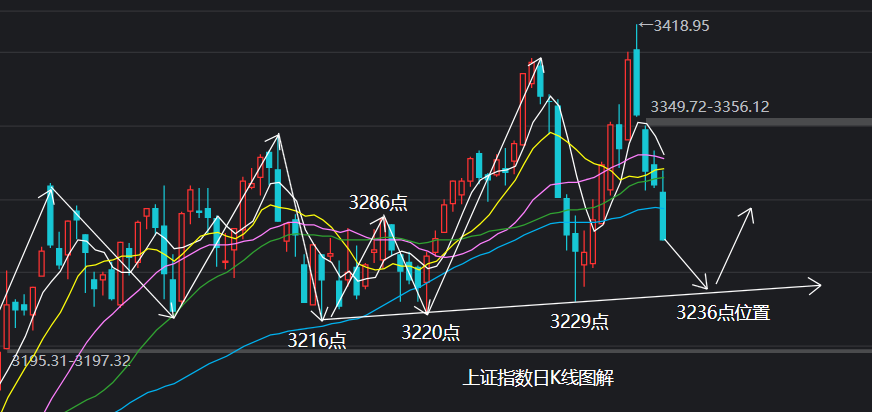Click the 上证指数日K线图解 chart title

(538, 378)
